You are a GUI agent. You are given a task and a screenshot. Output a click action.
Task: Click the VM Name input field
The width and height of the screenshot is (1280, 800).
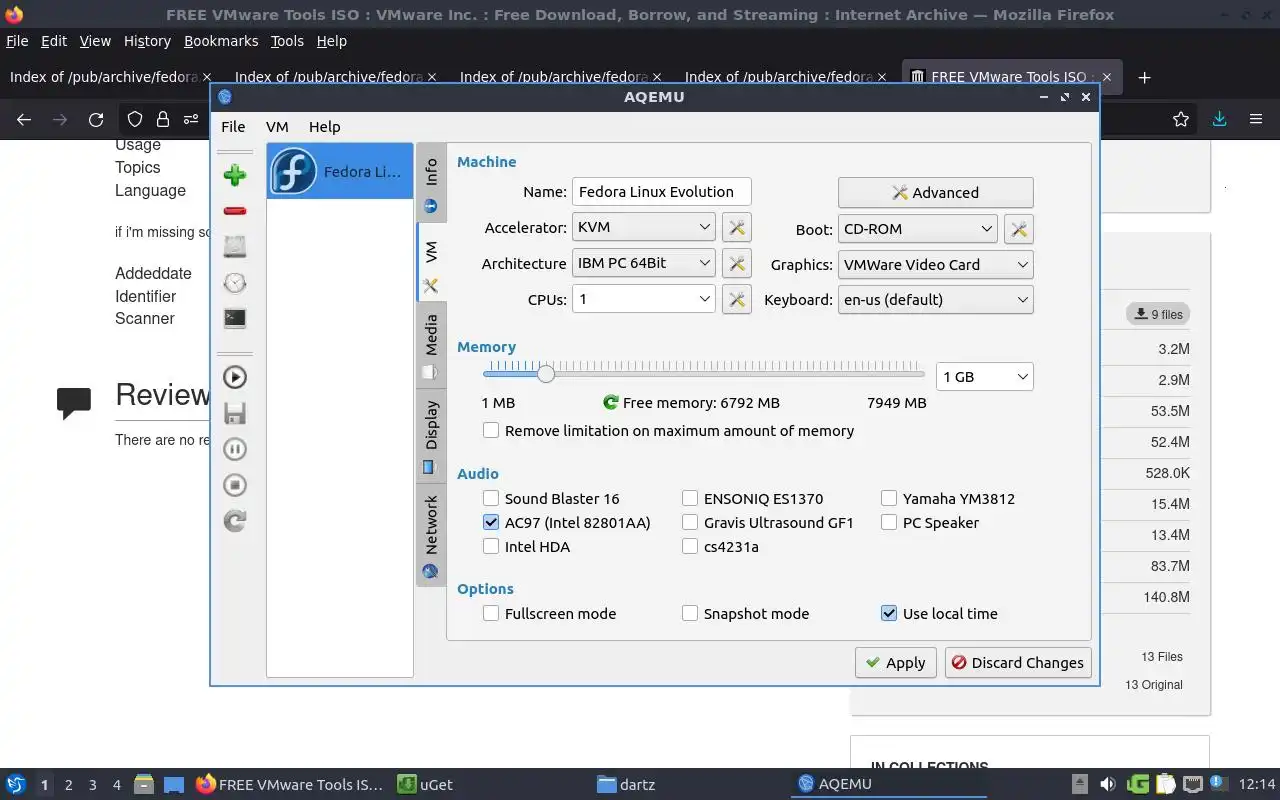point(661,192)
